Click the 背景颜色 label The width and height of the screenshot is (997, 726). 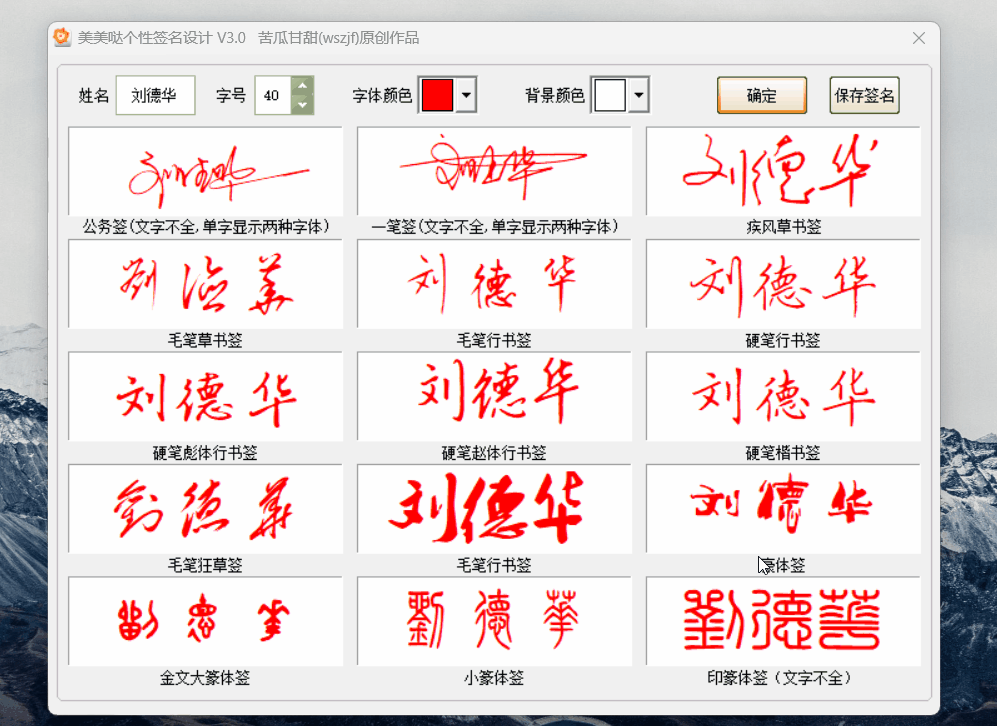coord(554,95)
